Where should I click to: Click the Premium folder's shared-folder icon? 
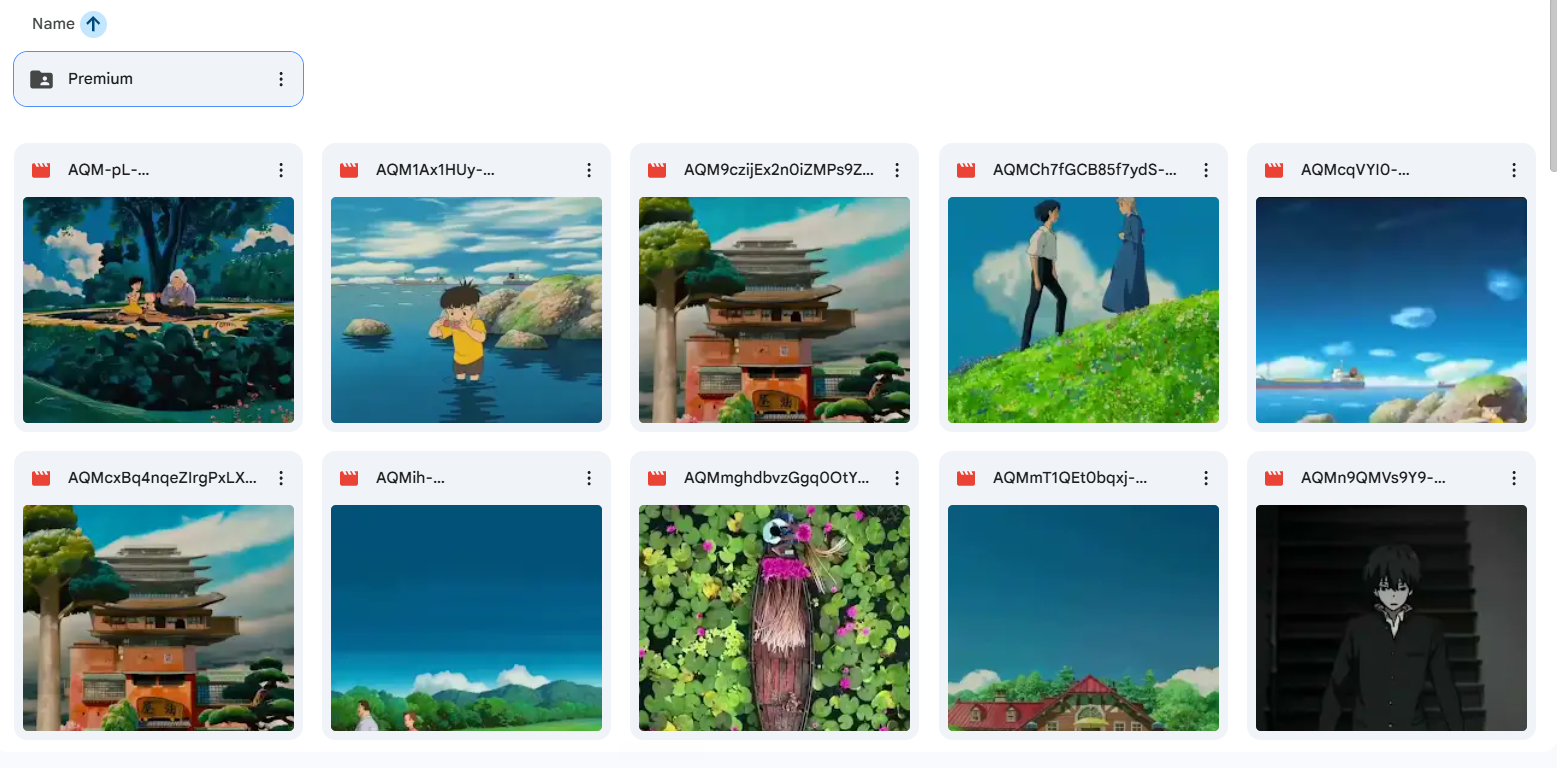(41, 79)
